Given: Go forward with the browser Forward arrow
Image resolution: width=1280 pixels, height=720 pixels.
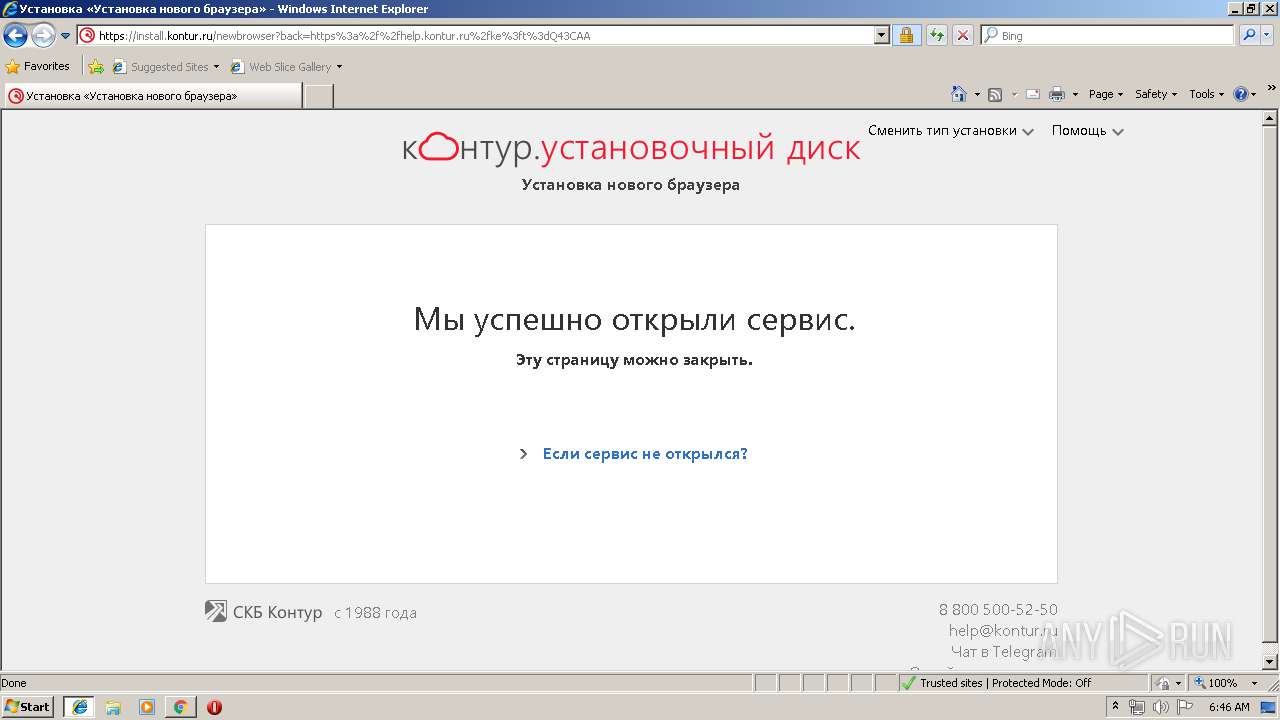Looking at the screenshot, I should [x=43, y=36].
